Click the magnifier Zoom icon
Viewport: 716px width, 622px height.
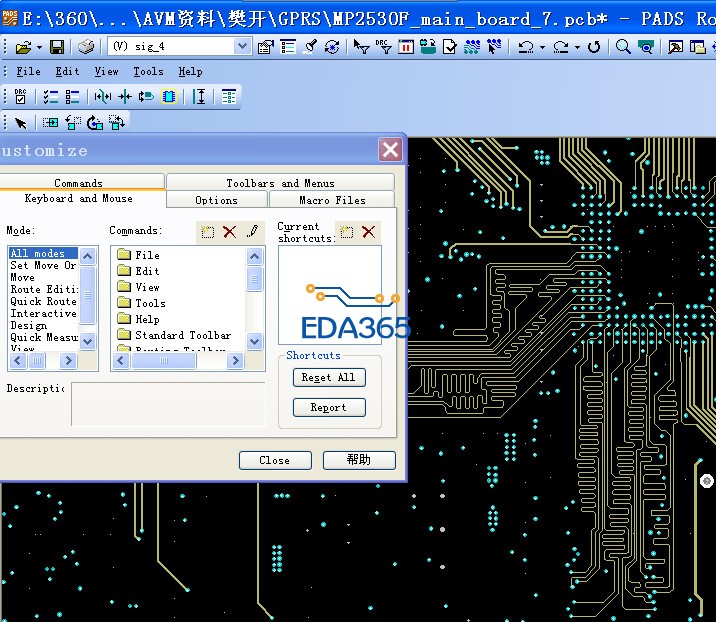pyautogui.click(x=623, y=47)
